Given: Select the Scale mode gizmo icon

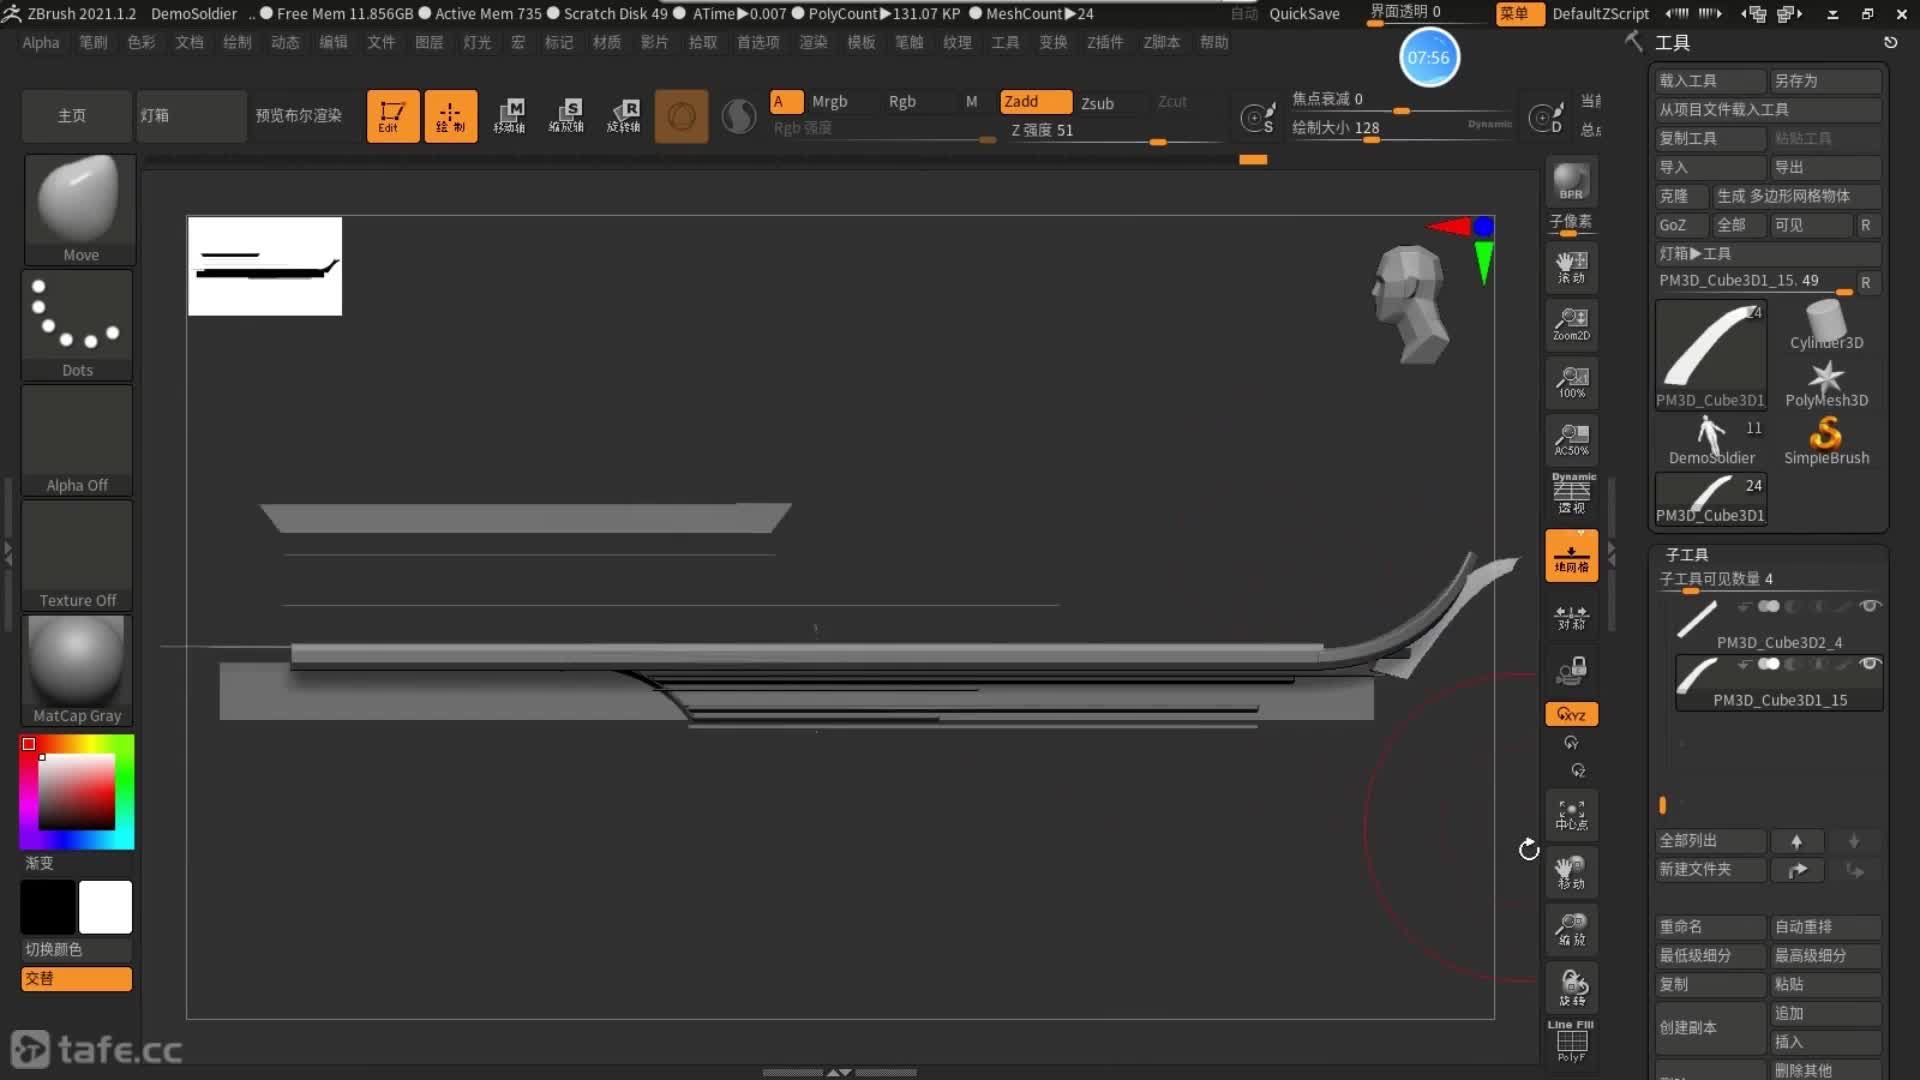Looking at the screenshot, I should point(566,116).
